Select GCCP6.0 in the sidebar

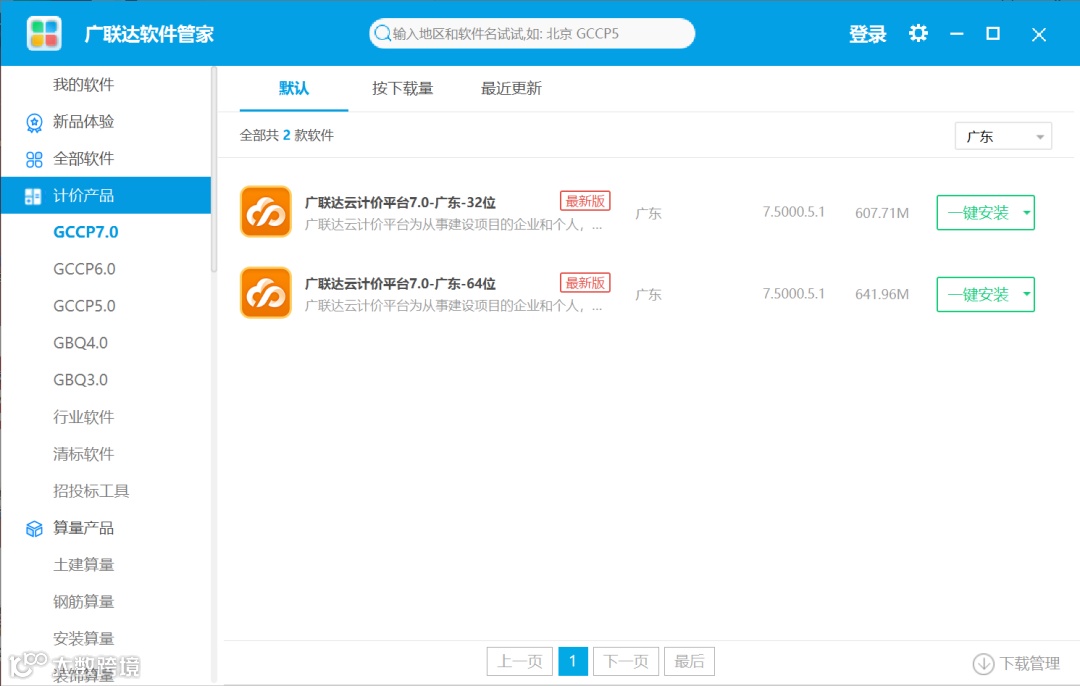coord(84,269)
